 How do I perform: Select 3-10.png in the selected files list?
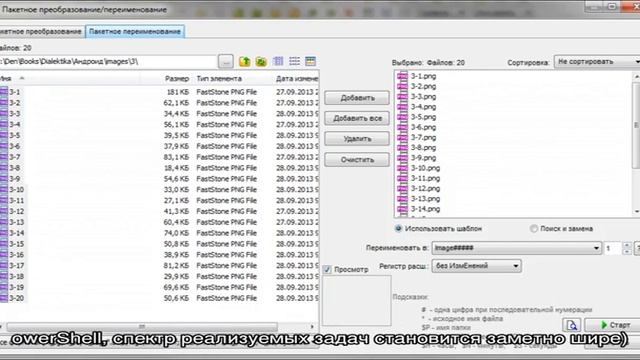[x=425, y=168]
